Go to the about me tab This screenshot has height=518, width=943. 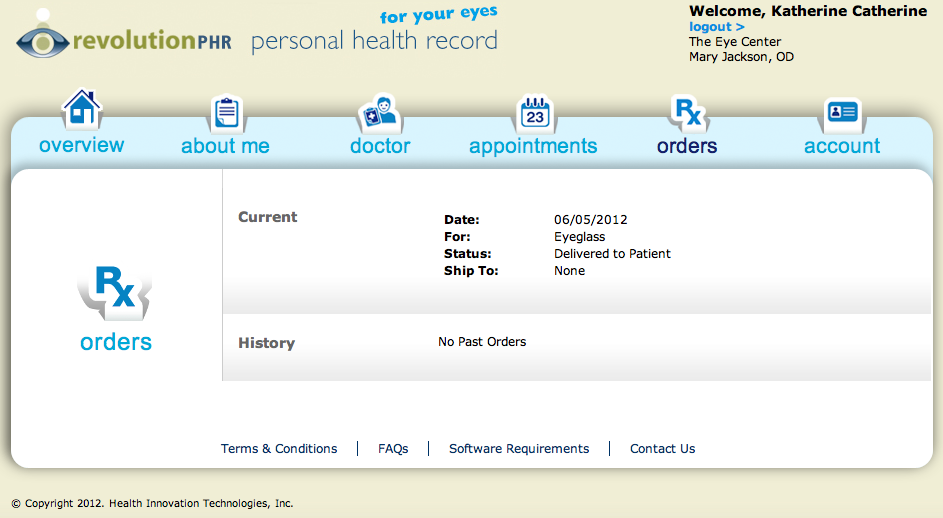click(226, 146)
